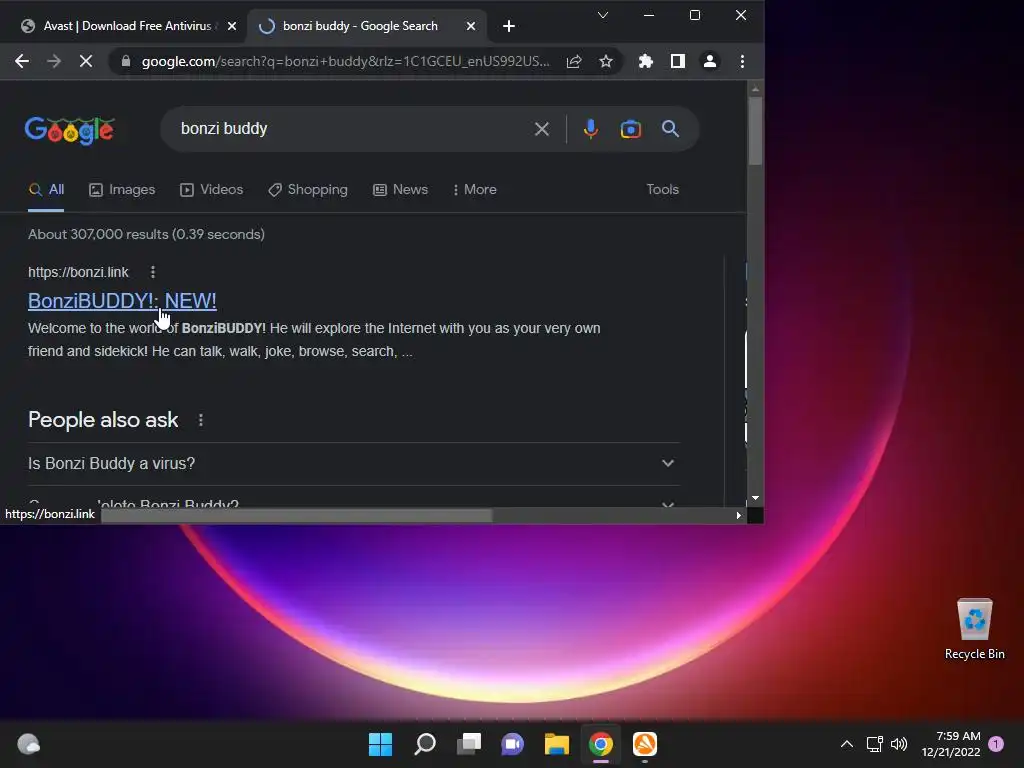This screenshot has width=1024, height=768.
Task: Select the Recycle Bin desktop icon
Action: click(x=974, y=630)
